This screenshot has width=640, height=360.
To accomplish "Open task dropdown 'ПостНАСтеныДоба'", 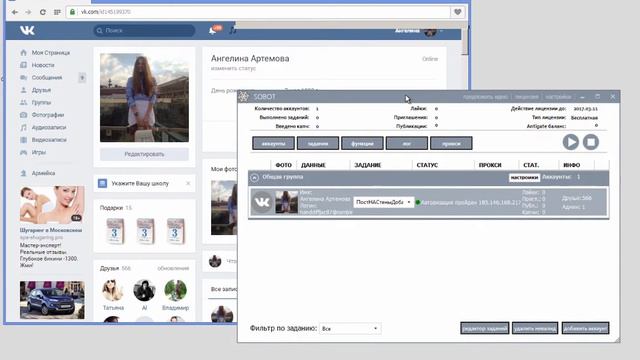I will 383,202.
